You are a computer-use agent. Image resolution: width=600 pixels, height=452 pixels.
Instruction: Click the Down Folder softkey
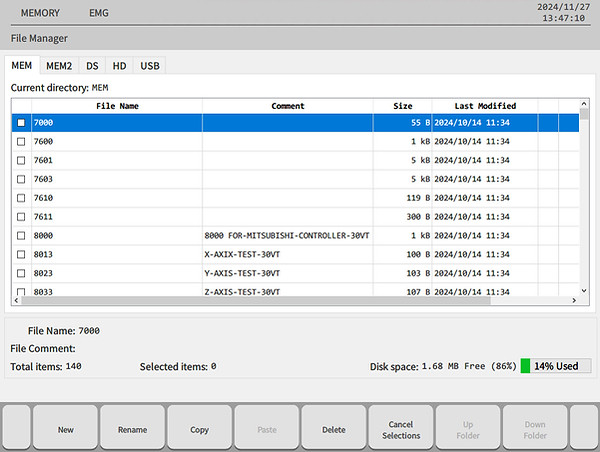(x=535, y=429)
